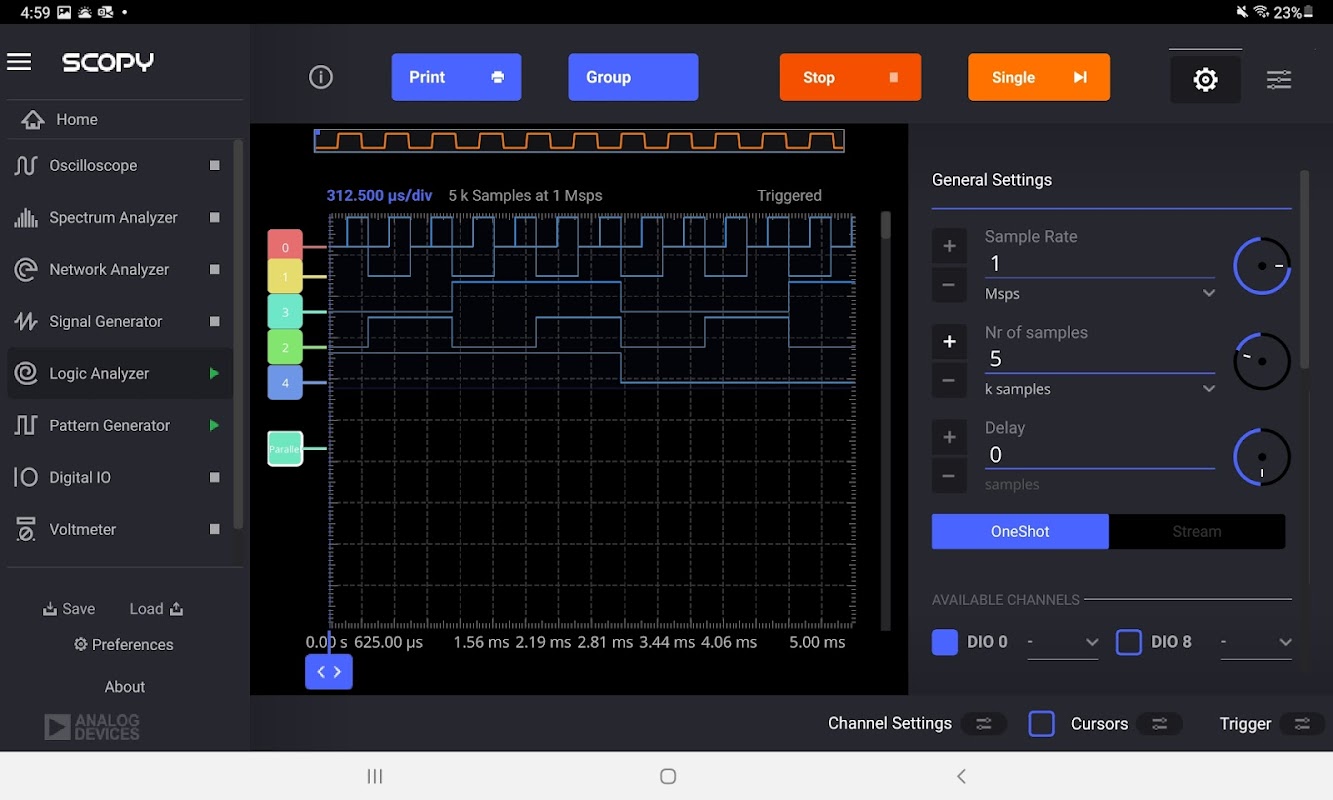Screen dimensions: 1333x800
Task: Select red channel 0 handle
Action: click(x=285, y=247)
